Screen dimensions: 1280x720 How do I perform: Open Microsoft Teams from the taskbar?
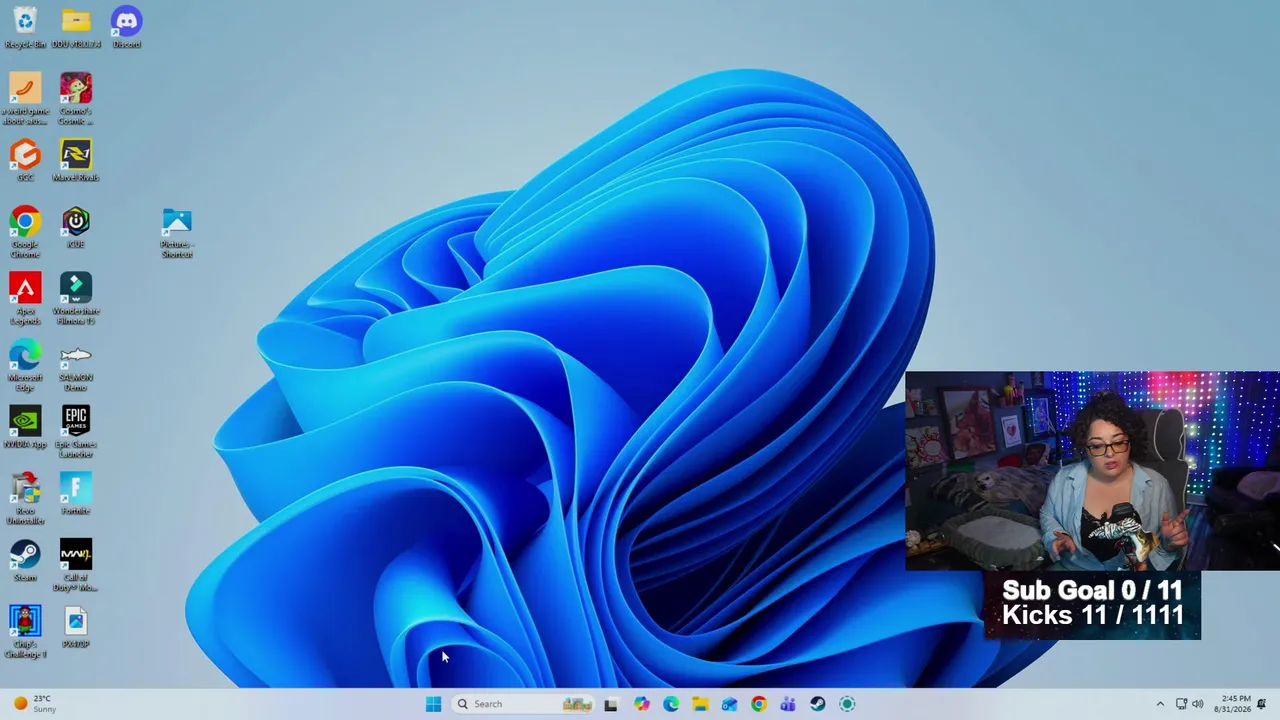tap(788, 704)
